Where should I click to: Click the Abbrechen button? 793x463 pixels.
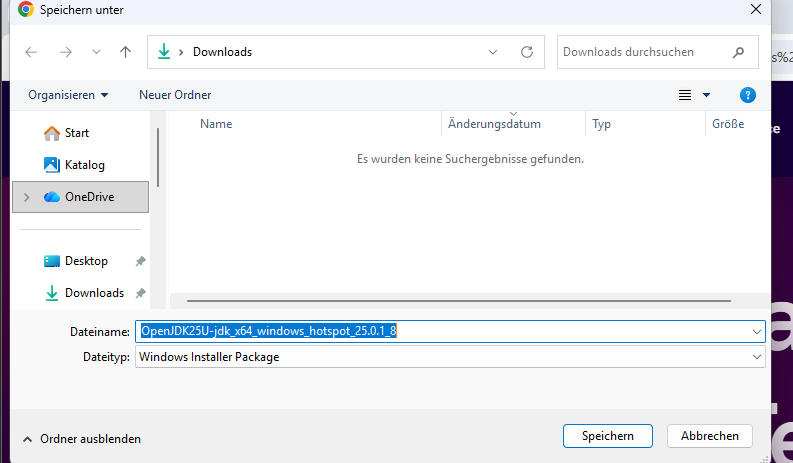(710, 436)
